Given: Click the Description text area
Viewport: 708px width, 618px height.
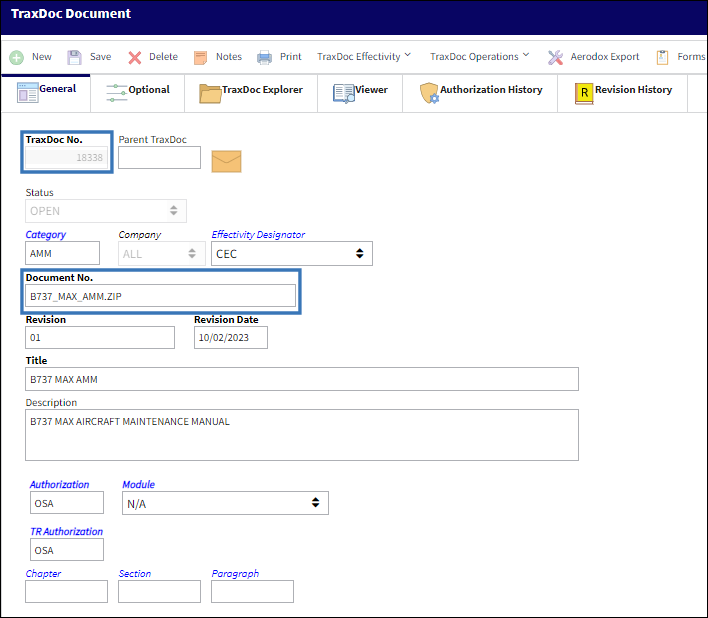Looking at the screenshot, I should click(x=302, y=435).
